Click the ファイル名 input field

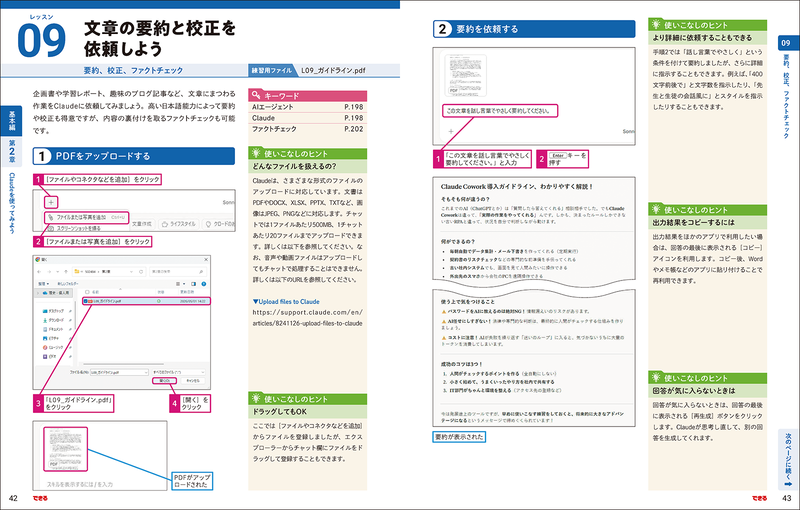tap(119, 372)
